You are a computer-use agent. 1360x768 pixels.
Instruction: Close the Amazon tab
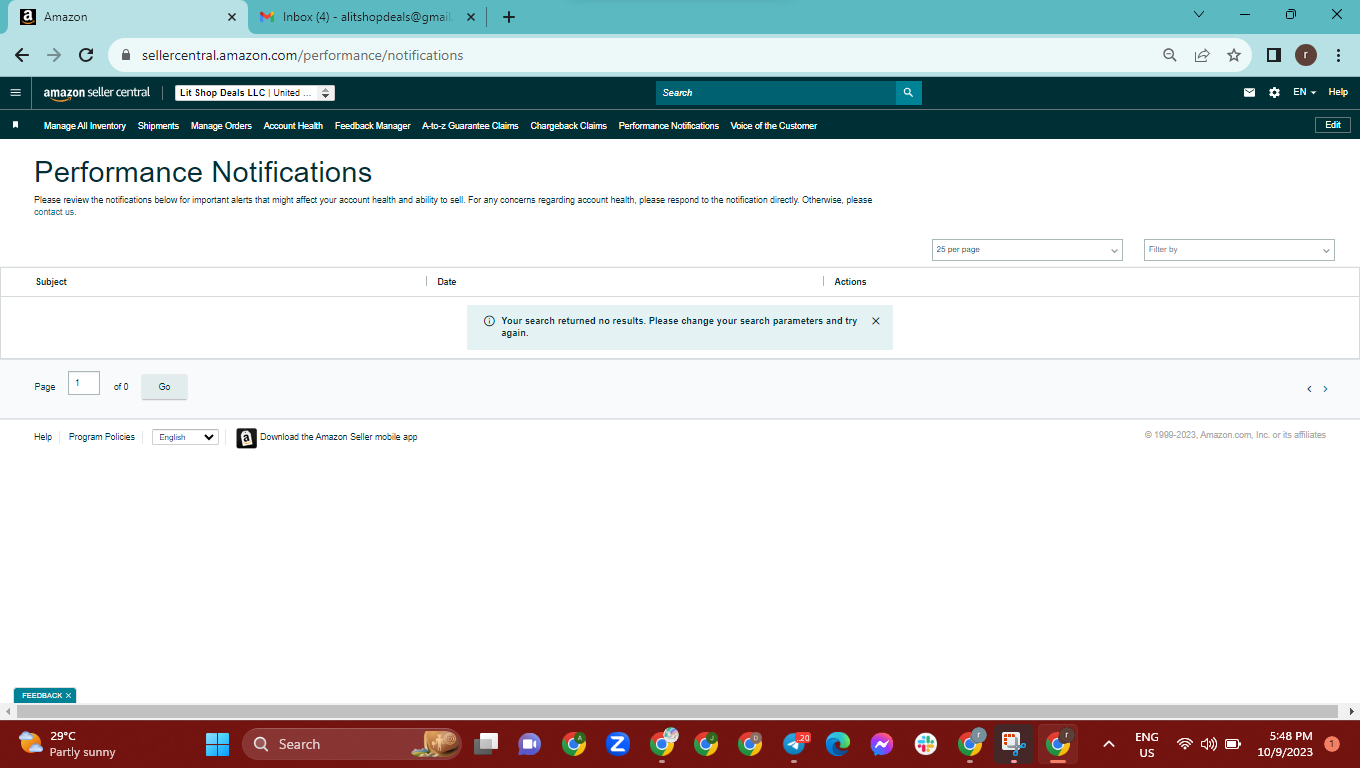tap(232, 17)
